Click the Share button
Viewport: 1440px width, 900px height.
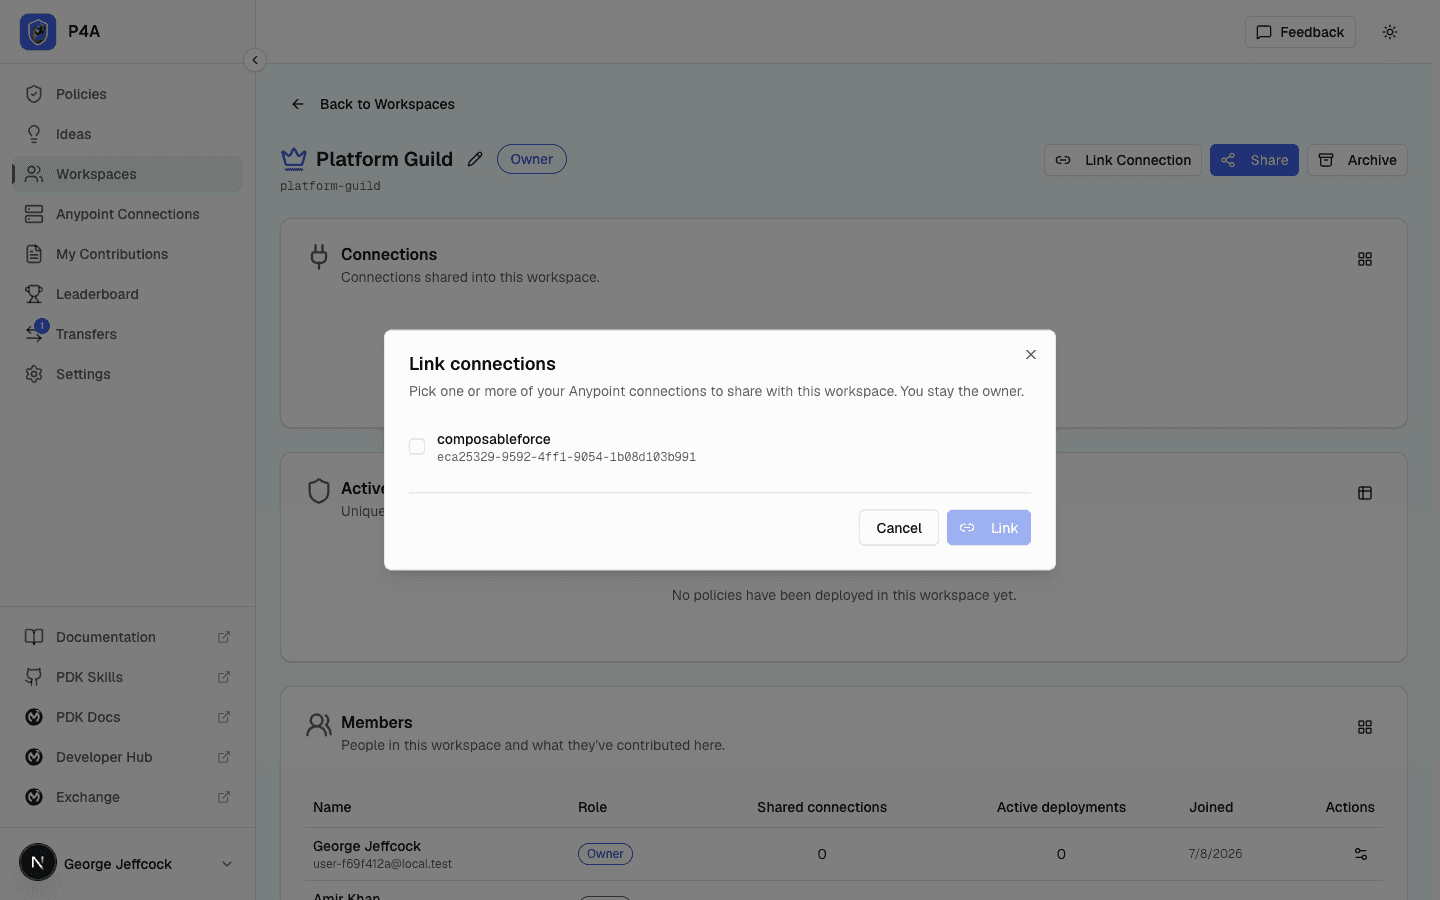(x=1254, y=160)
